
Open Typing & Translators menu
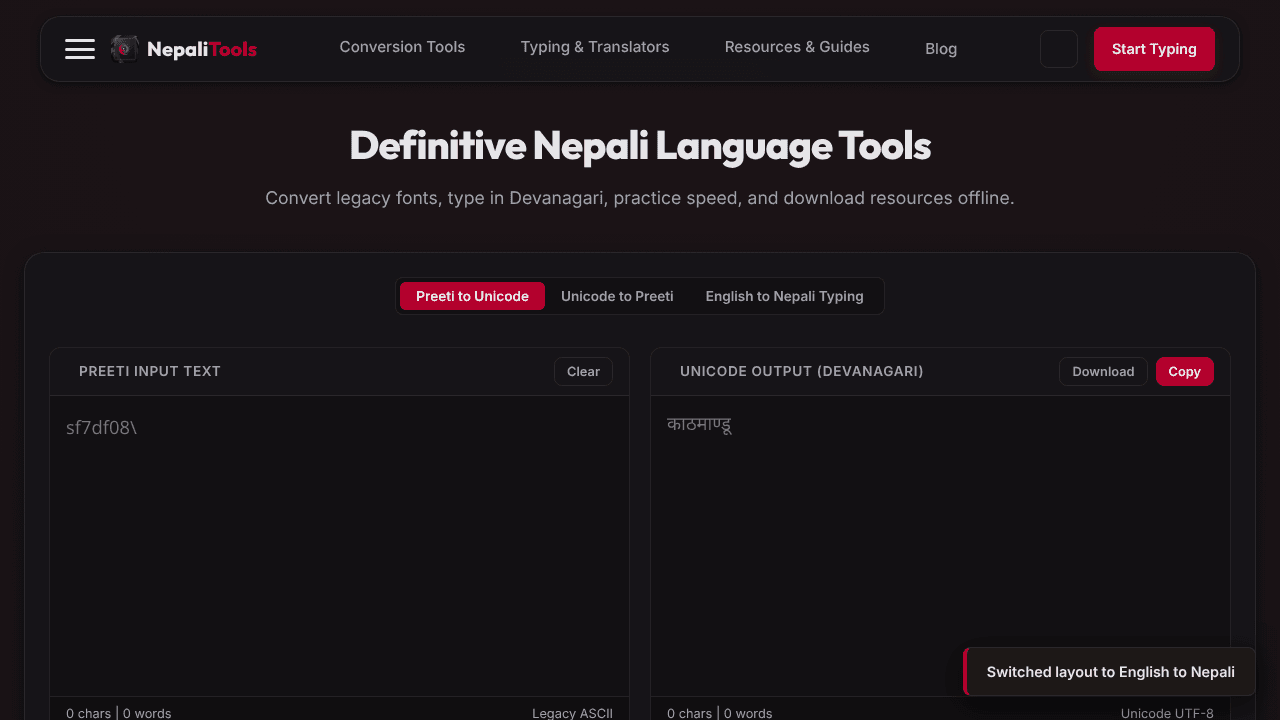pyautogui.click(x=595, y=47)
